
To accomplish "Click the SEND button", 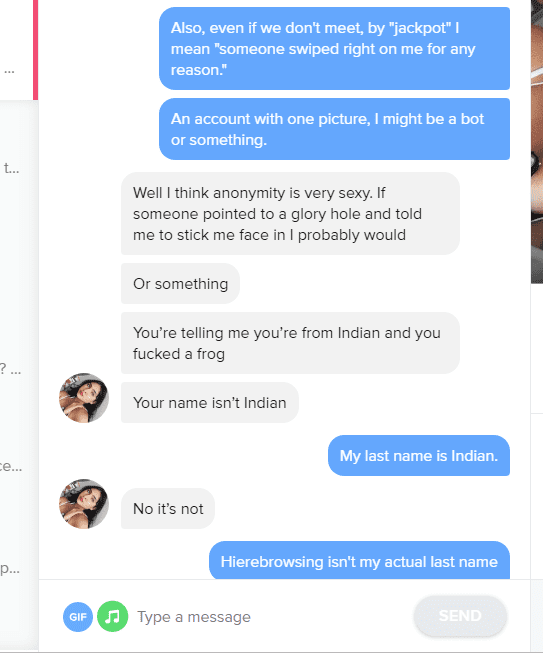I will 460,616.
